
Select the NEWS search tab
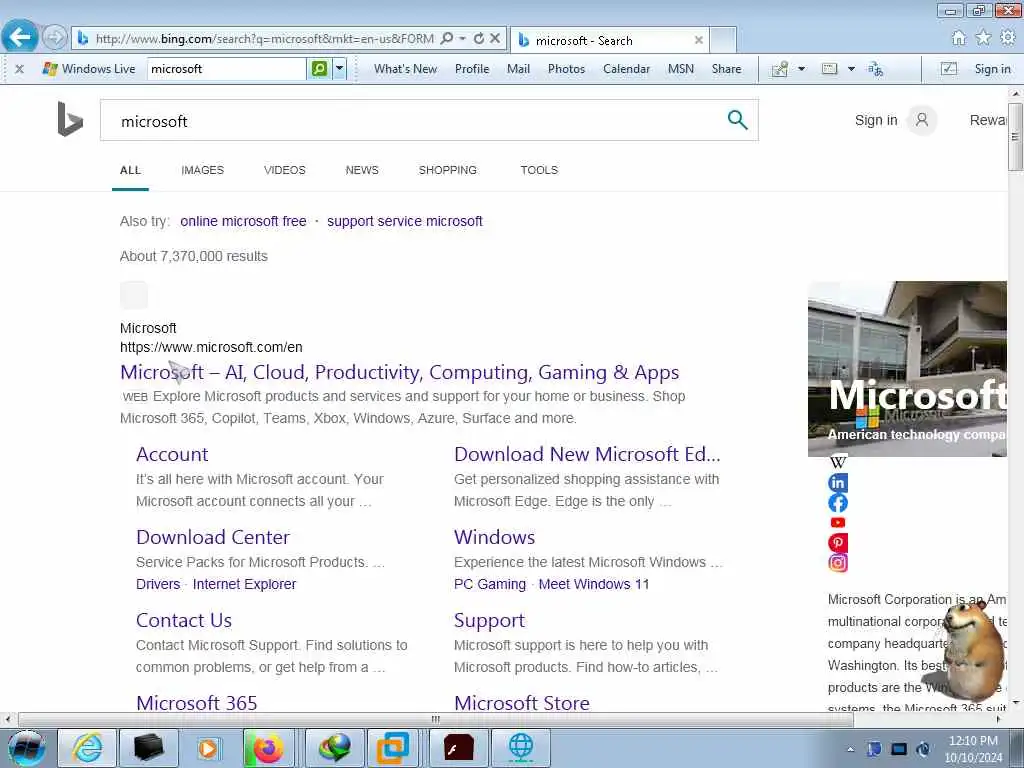pos(362,170)
